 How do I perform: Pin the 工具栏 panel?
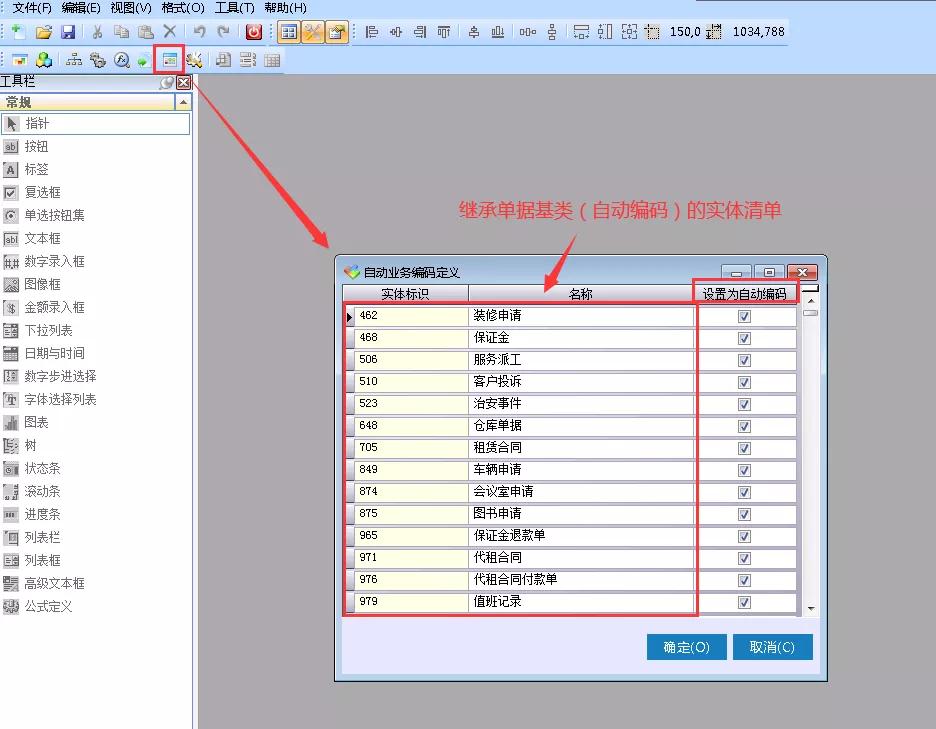pos(168,82)
